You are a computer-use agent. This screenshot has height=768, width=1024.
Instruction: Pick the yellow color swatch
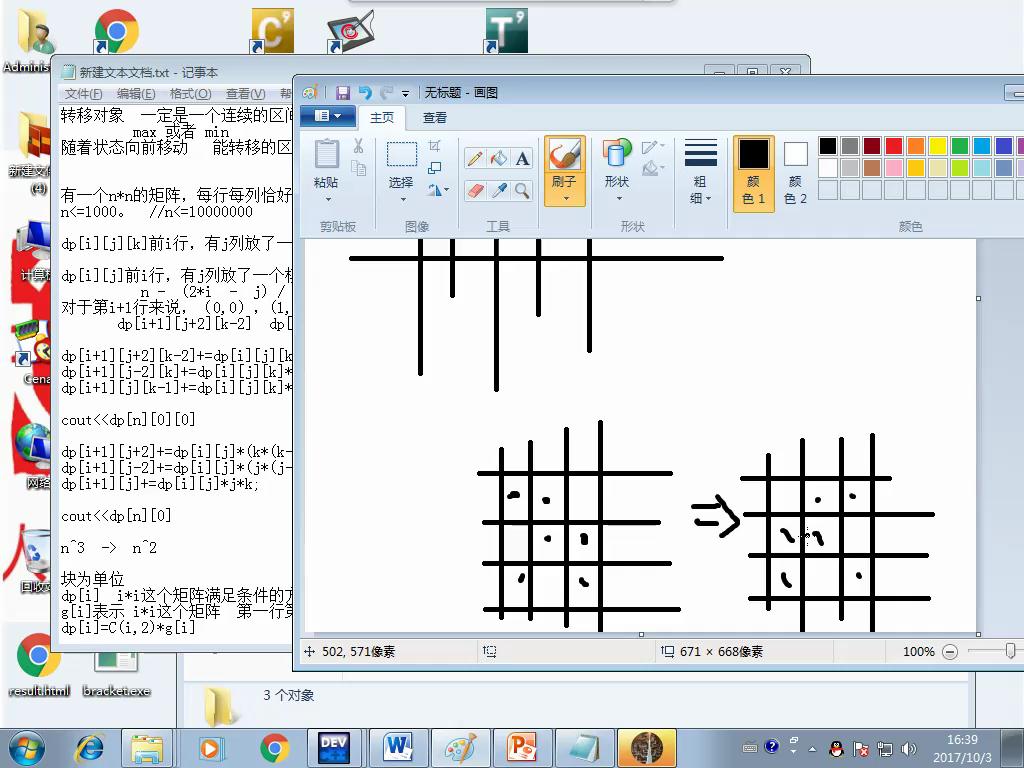tap(938, 146)
